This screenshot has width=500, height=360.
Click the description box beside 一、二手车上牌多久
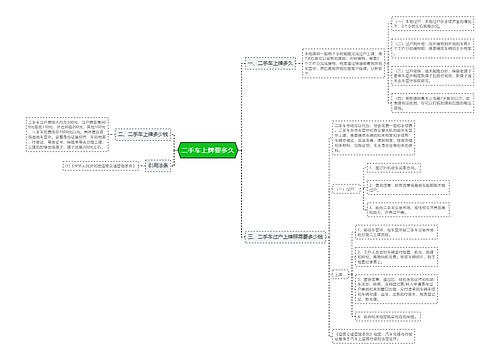tap(343, 63)
